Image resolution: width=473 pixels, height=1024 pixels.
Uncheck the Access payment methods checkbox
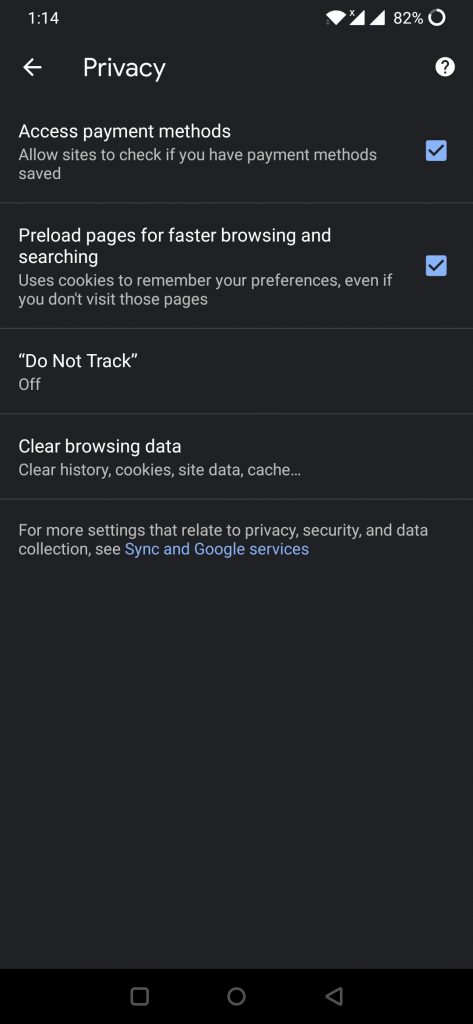[x=436, y=151]
